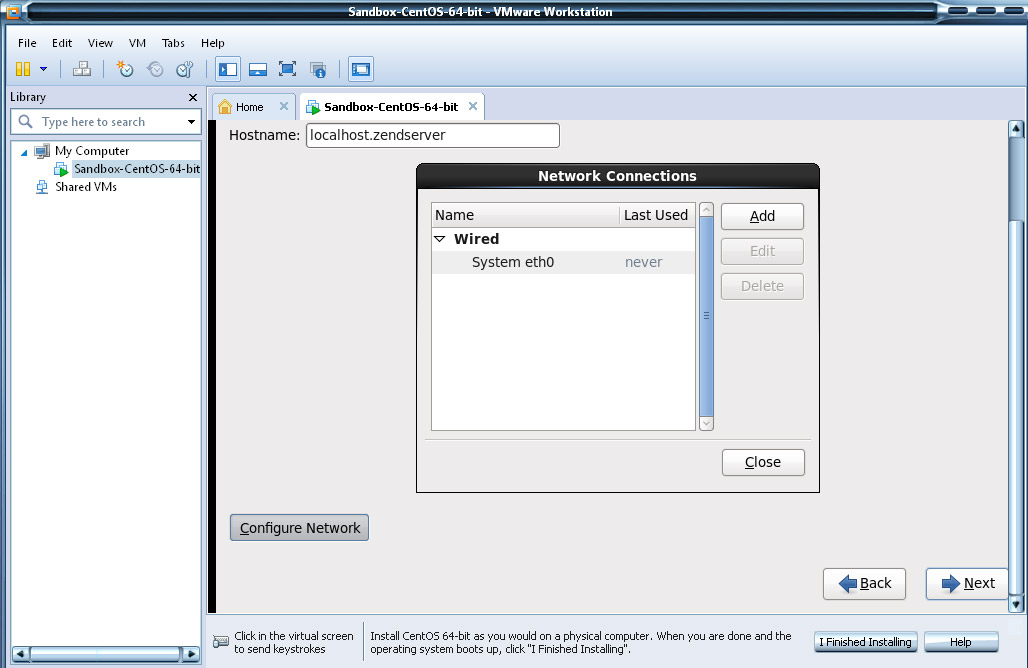Click the connections list scrollbar
Image resolution: width=1028 pixels, height=668 pixels.
click(x=706, y=316)
